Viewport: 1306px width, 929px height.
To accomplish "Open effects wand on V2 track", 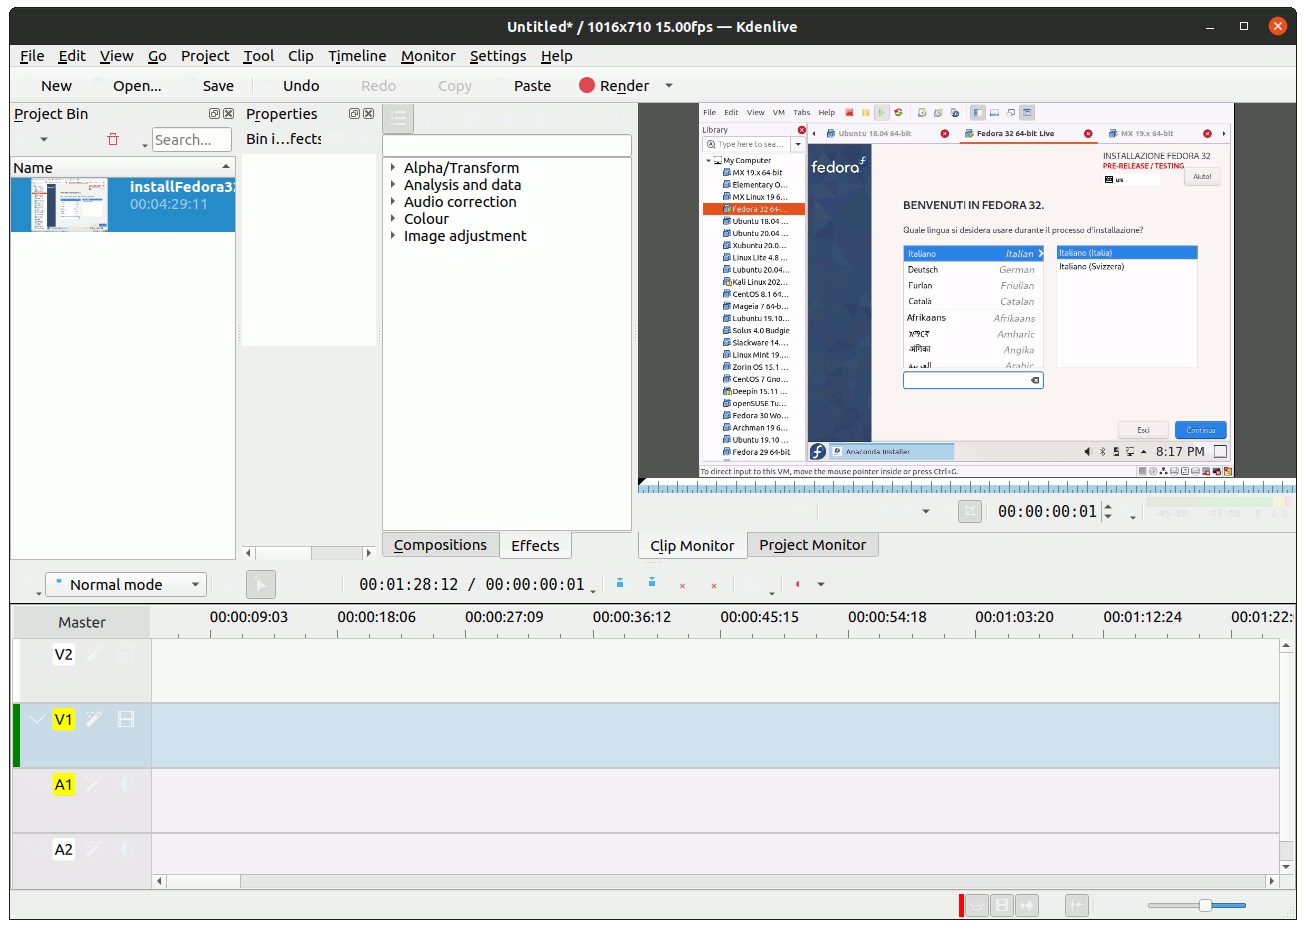I will [x=94, y=654].
